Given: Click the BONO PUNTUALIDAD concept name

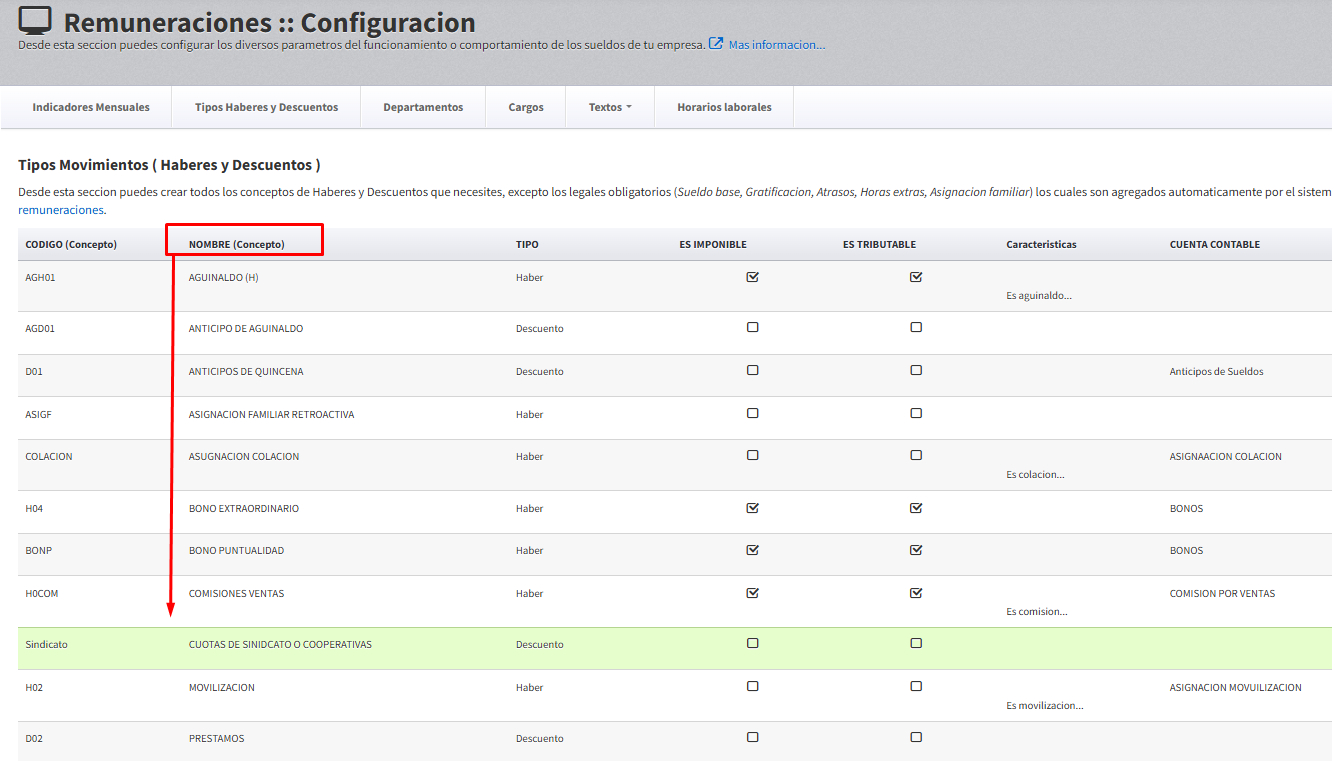Looking at the screenshot, I should tap(237, 551).
